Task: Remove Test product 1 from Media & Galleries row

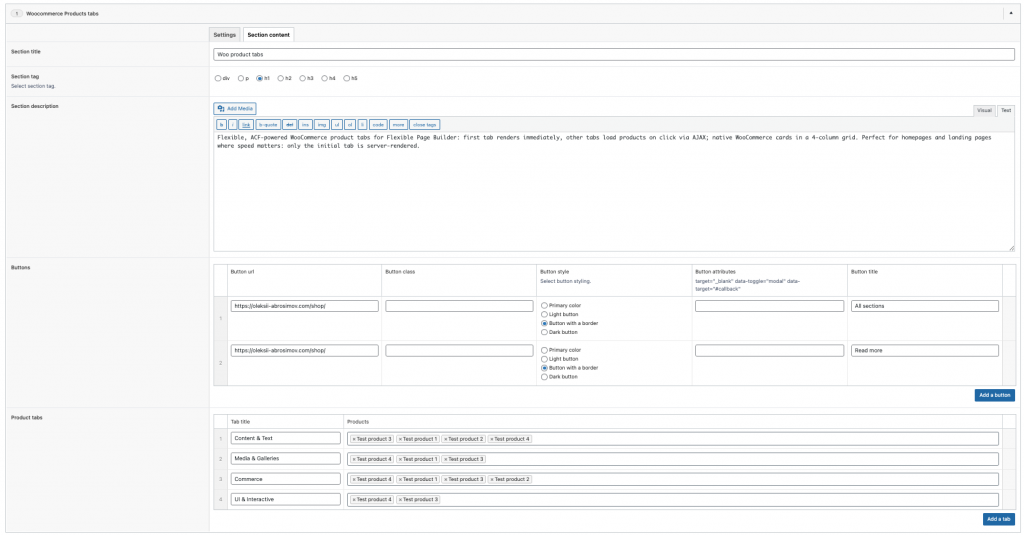Action: click(x=400, y=459)
